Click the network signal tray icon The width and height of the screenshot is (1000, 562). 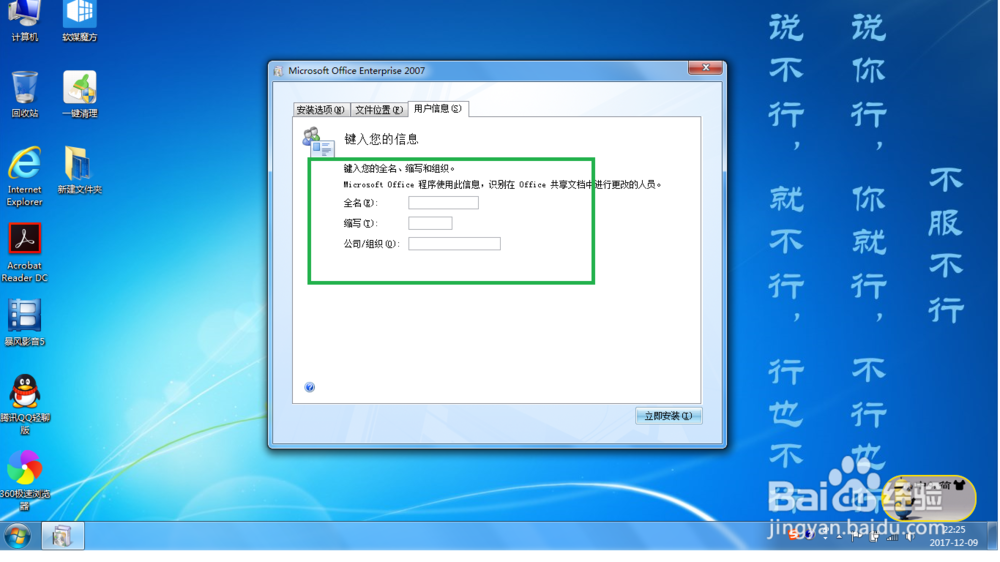tap(892, 537)
